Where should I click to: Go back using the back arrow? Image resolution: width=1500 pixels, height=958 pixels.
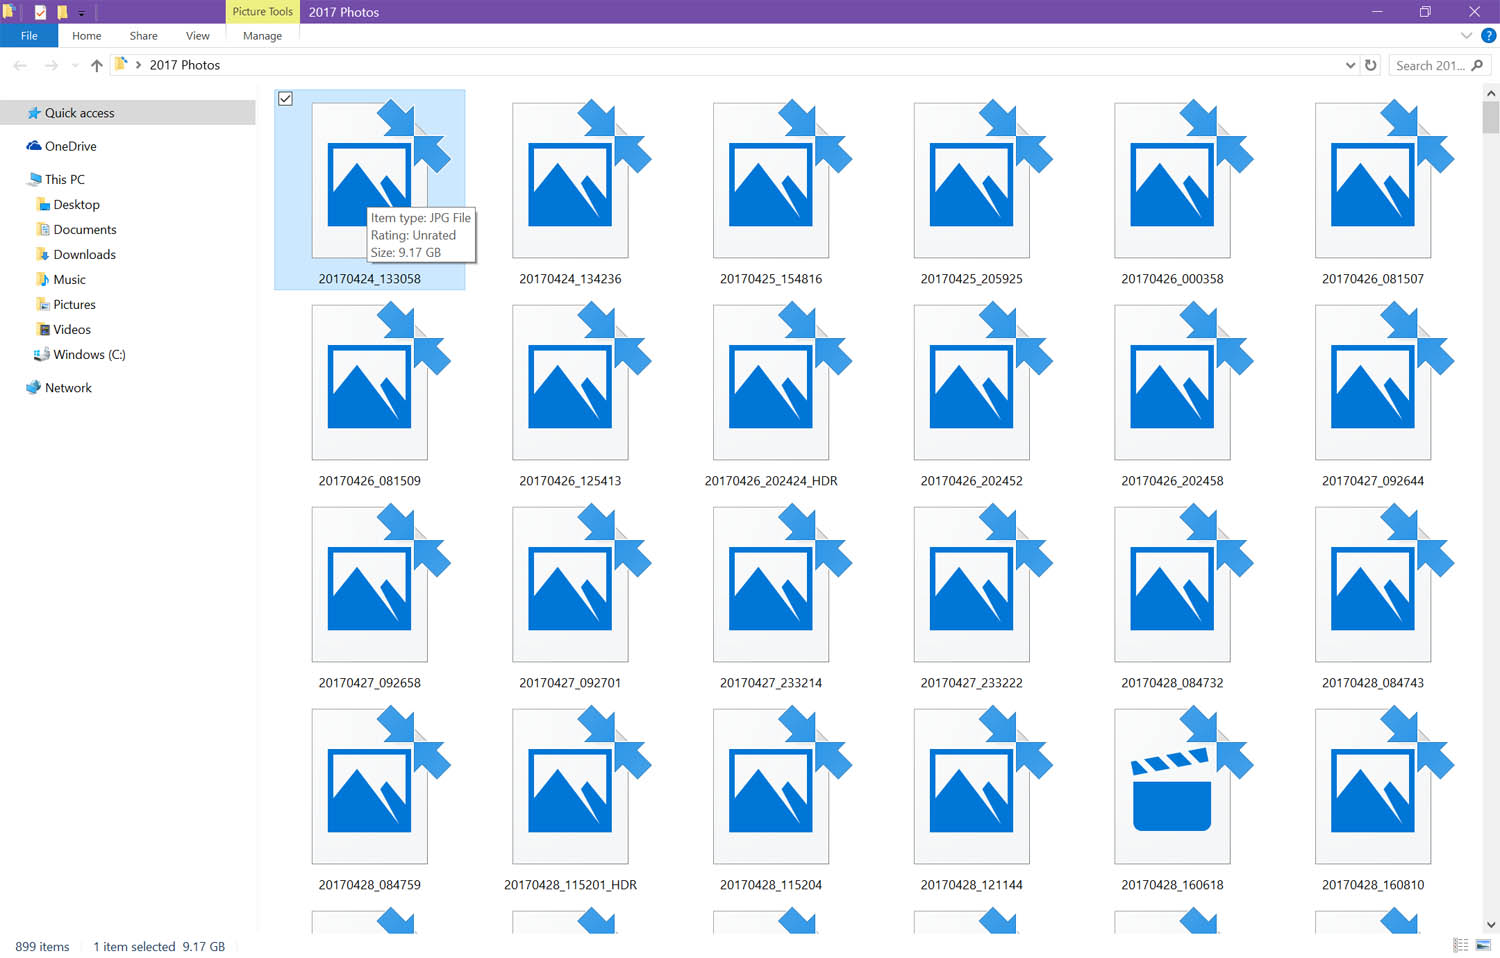(x=20, y=65)
